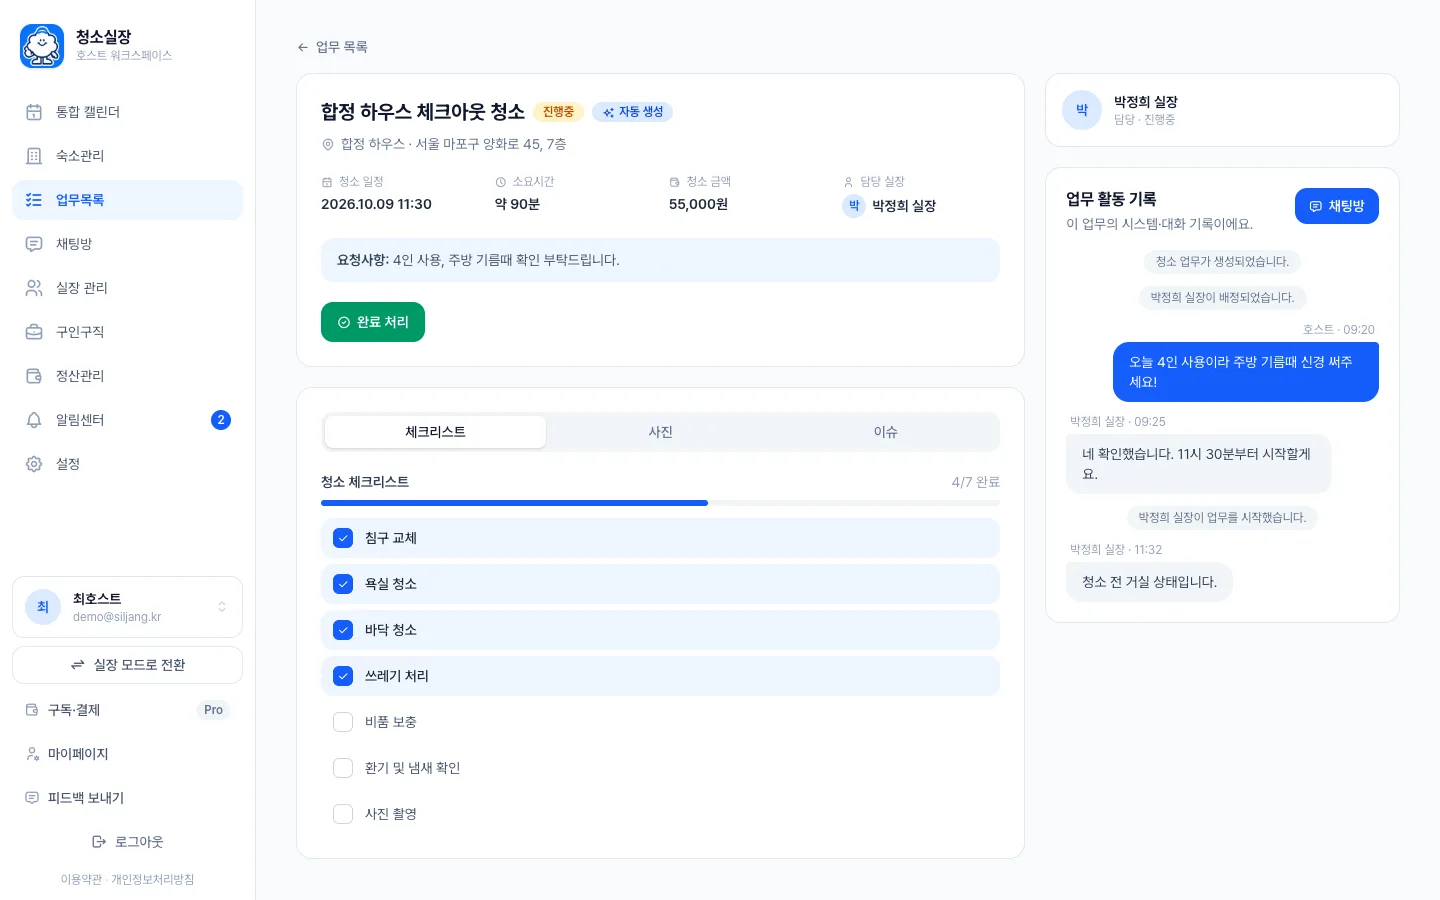Screen dimensions: 1440x900
Task: Check the 사진 촬영 checkbox
Action: click(x=343, y=814)
